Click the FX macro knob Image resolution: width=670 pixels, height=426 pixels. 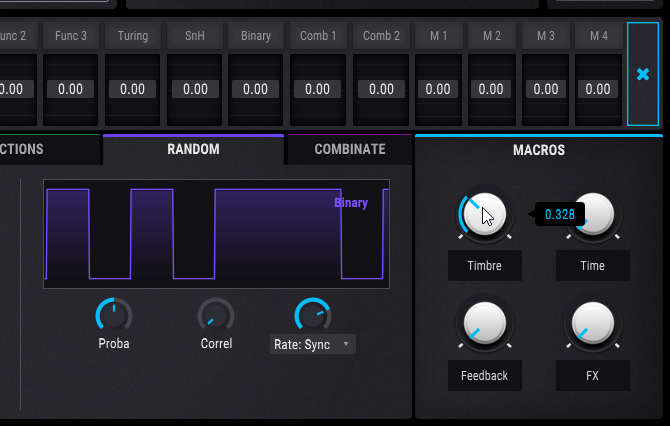(593, 323)
